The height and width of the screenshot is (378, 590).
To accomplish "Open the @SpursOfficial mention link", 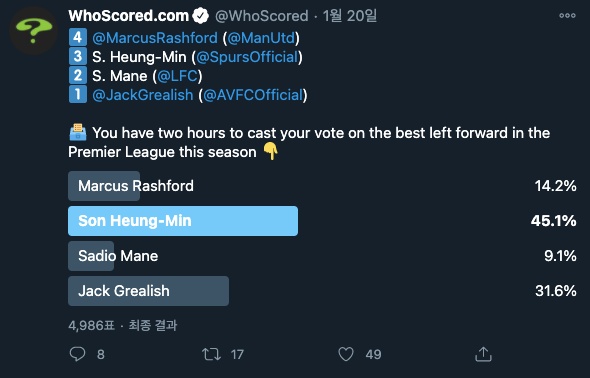I will [x=247, y=57].
